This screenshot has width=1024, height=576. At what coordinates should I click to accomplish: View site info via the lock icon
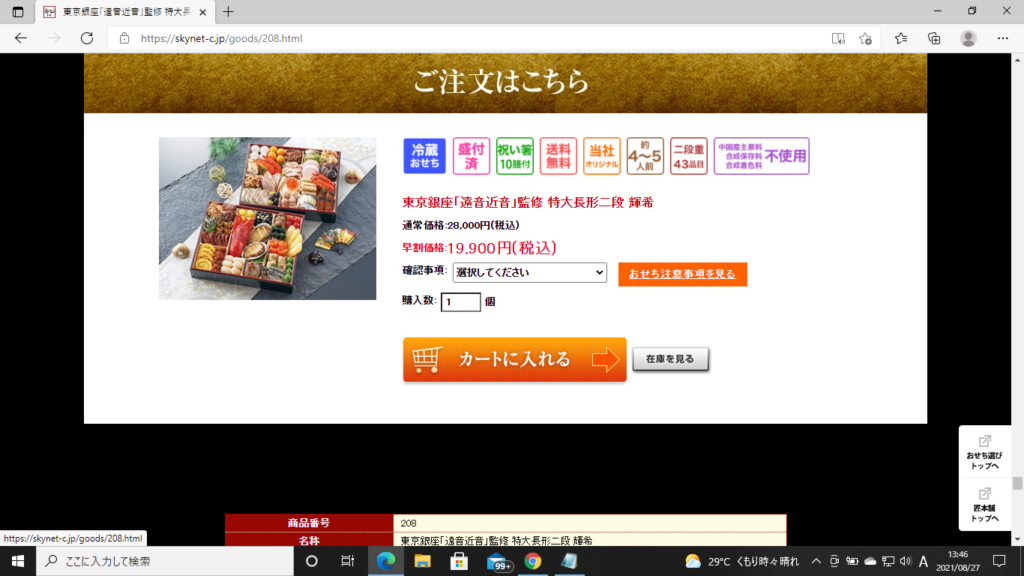click(124, 39)
